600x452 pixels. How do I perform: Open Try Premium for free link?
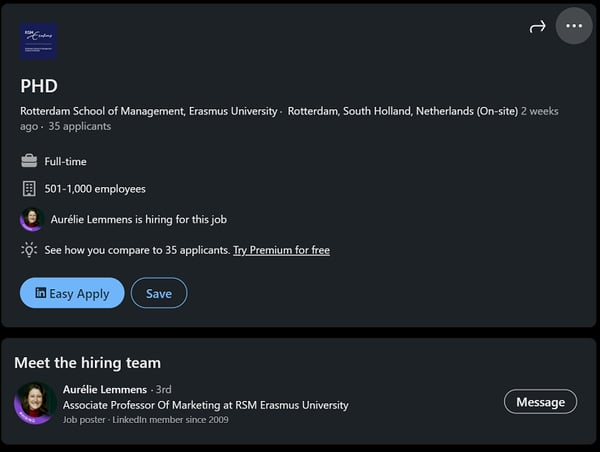[281, 250]
